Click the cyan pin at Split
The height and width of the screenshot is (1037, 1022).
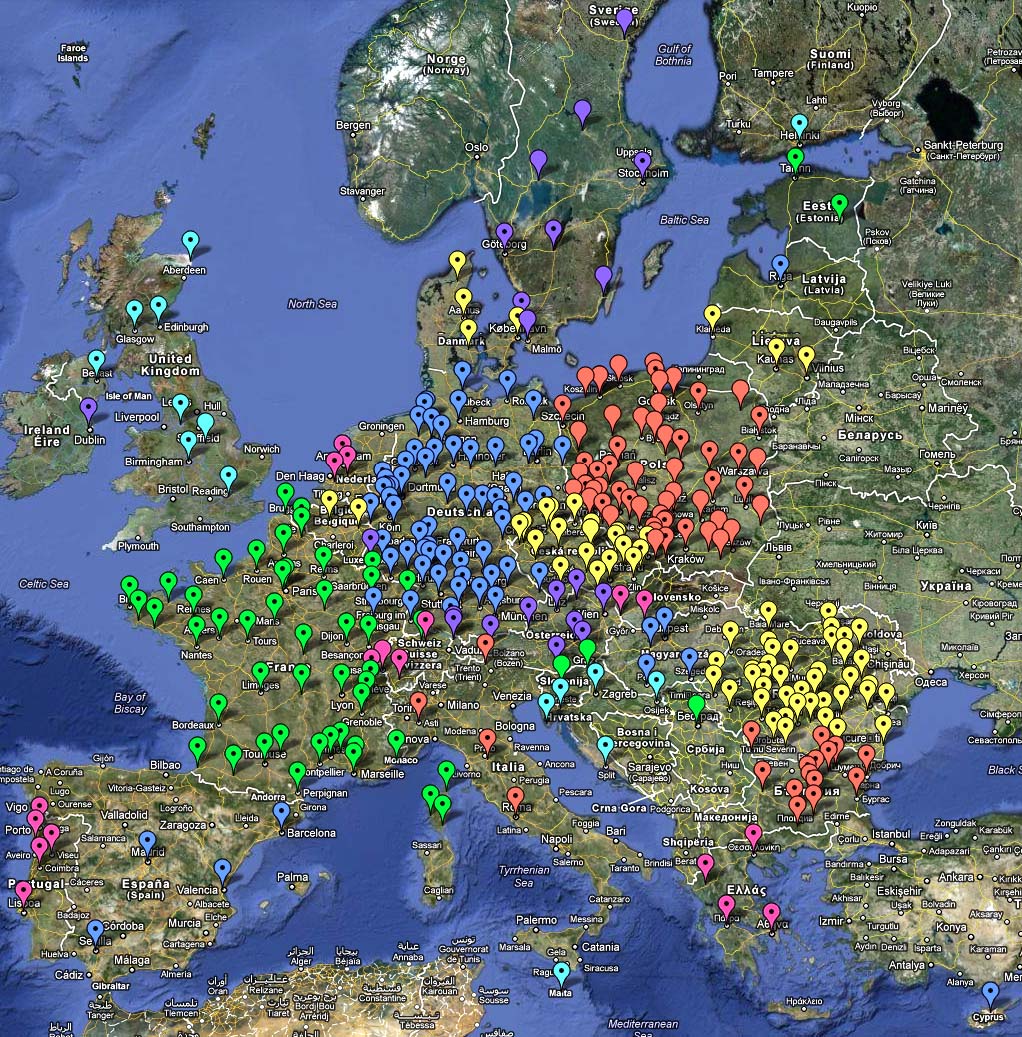click(x=604, y=746)
